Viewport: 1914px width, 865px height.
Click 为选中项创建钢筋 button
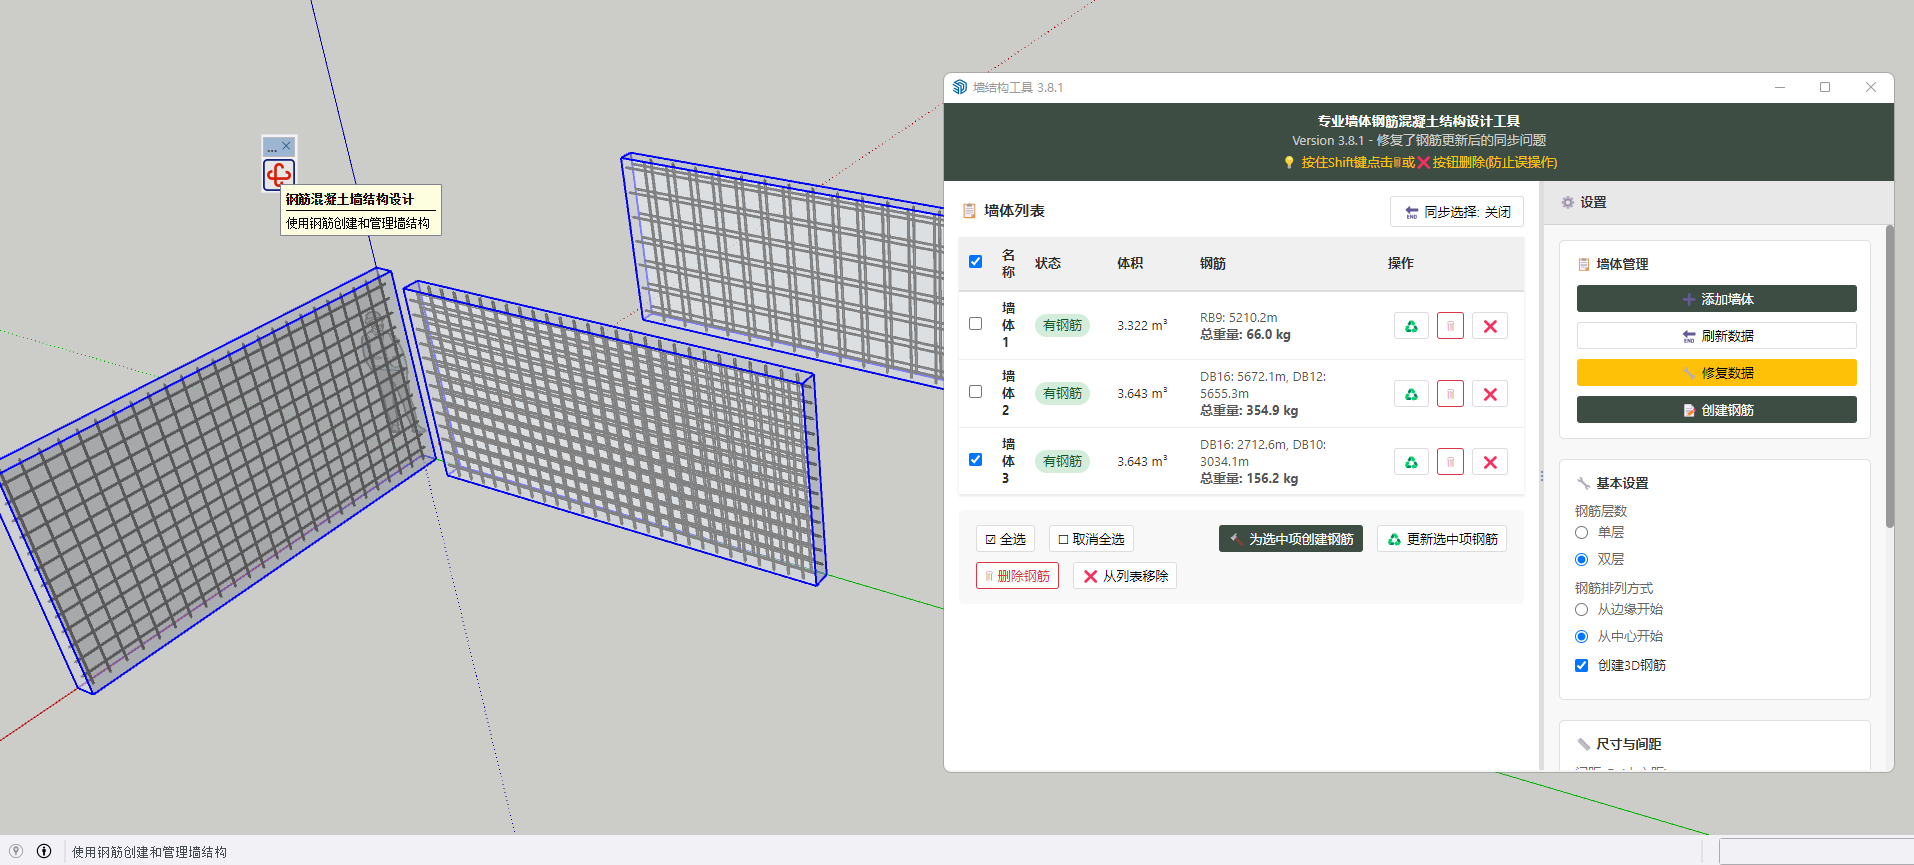[1290, 539]
